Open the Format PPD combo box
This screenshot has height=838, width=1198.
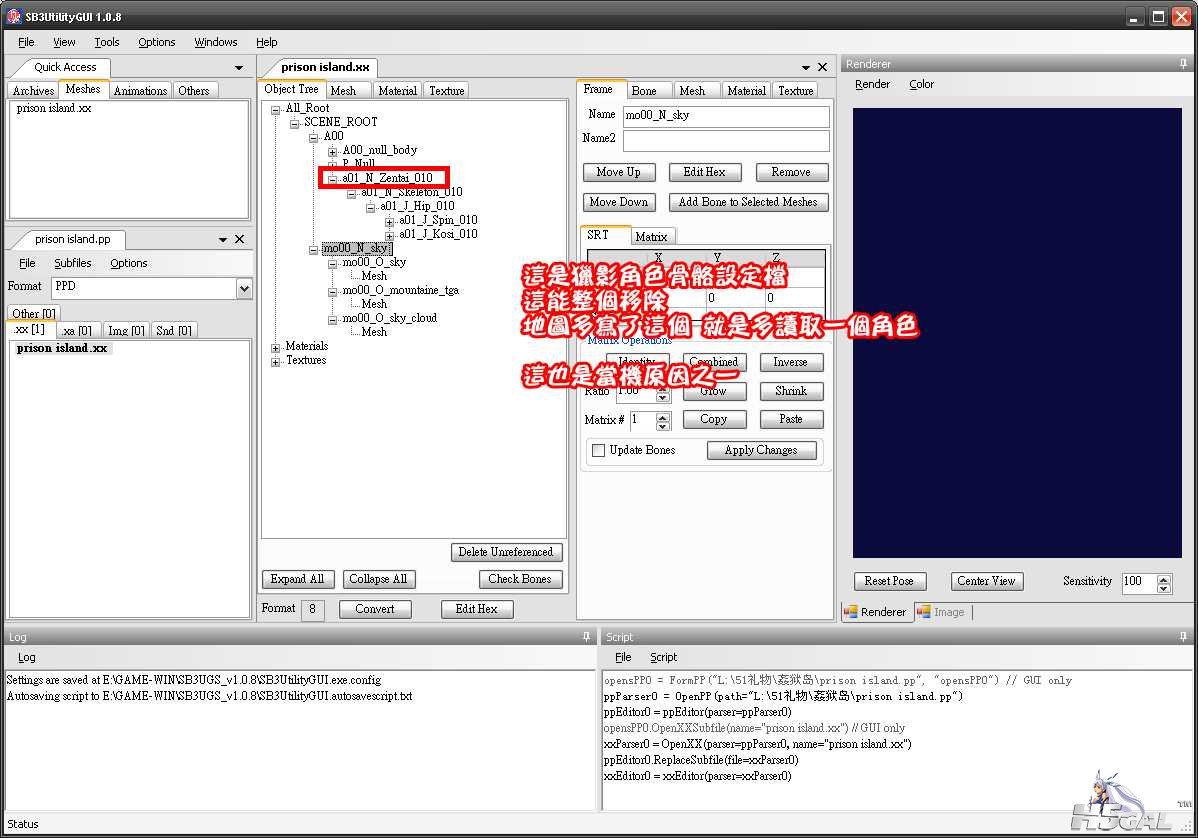244,288
